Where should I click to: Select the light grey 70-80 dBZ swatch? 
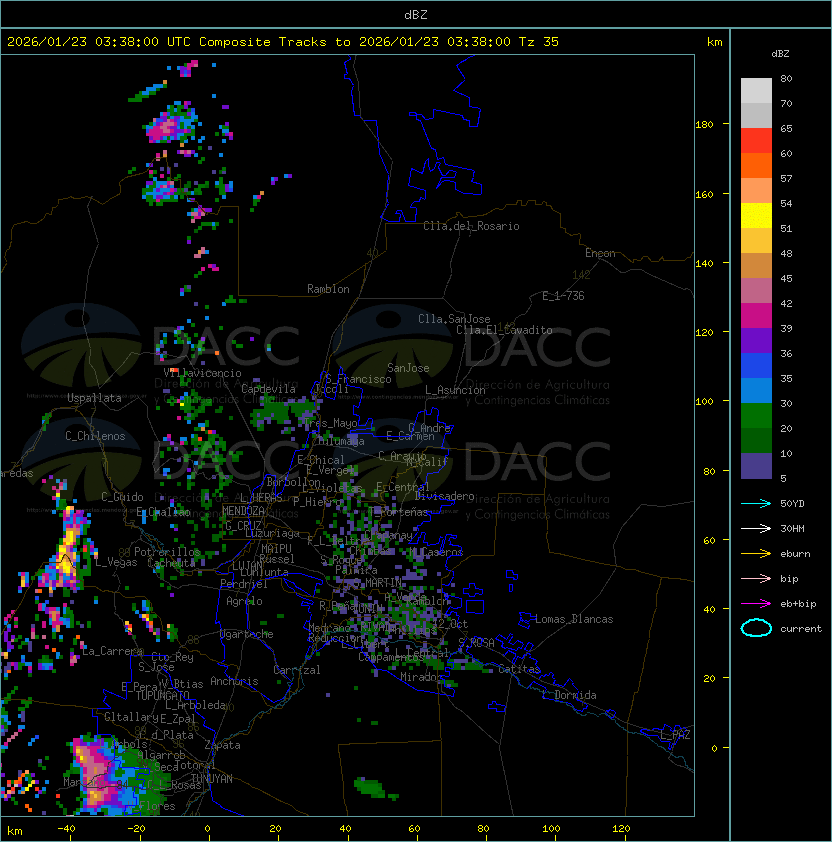point(756,90)
